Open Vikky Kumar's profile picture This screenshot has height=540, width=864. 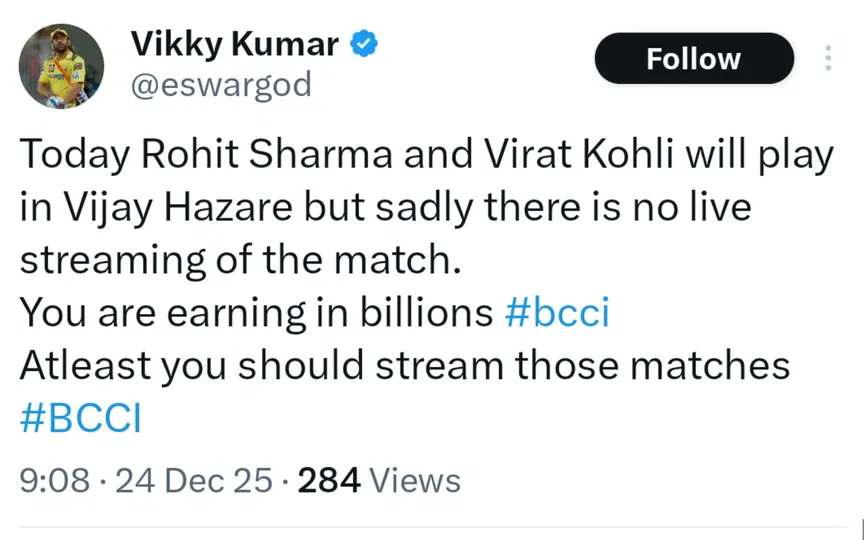(62, 66)
